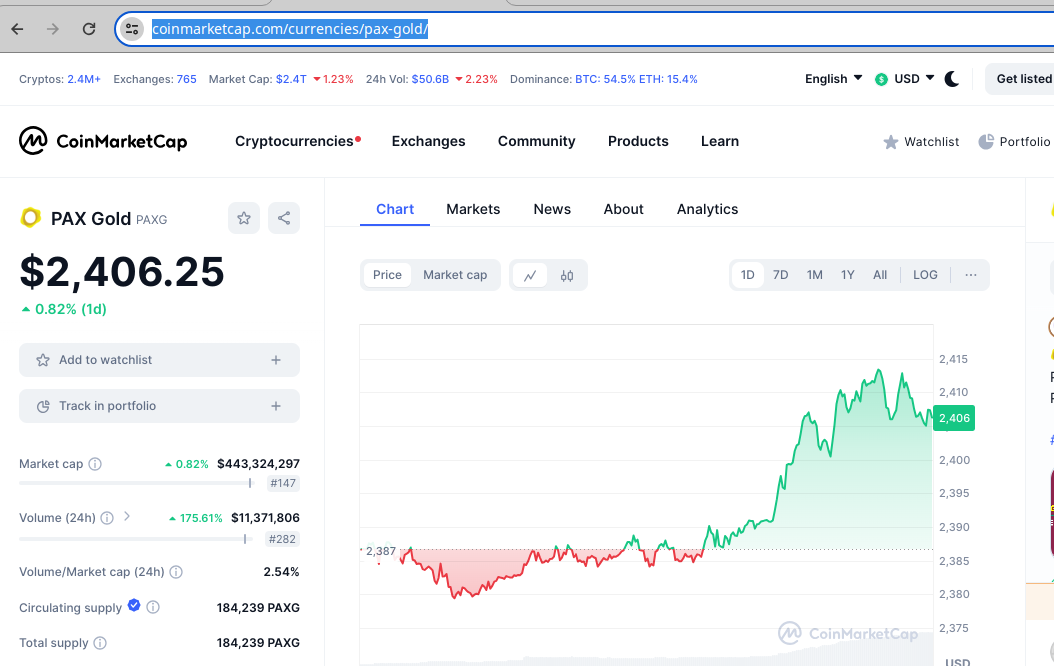Open the site information icon in the address bar
The width and height of the screenshot is (1054, 666).
132,29
